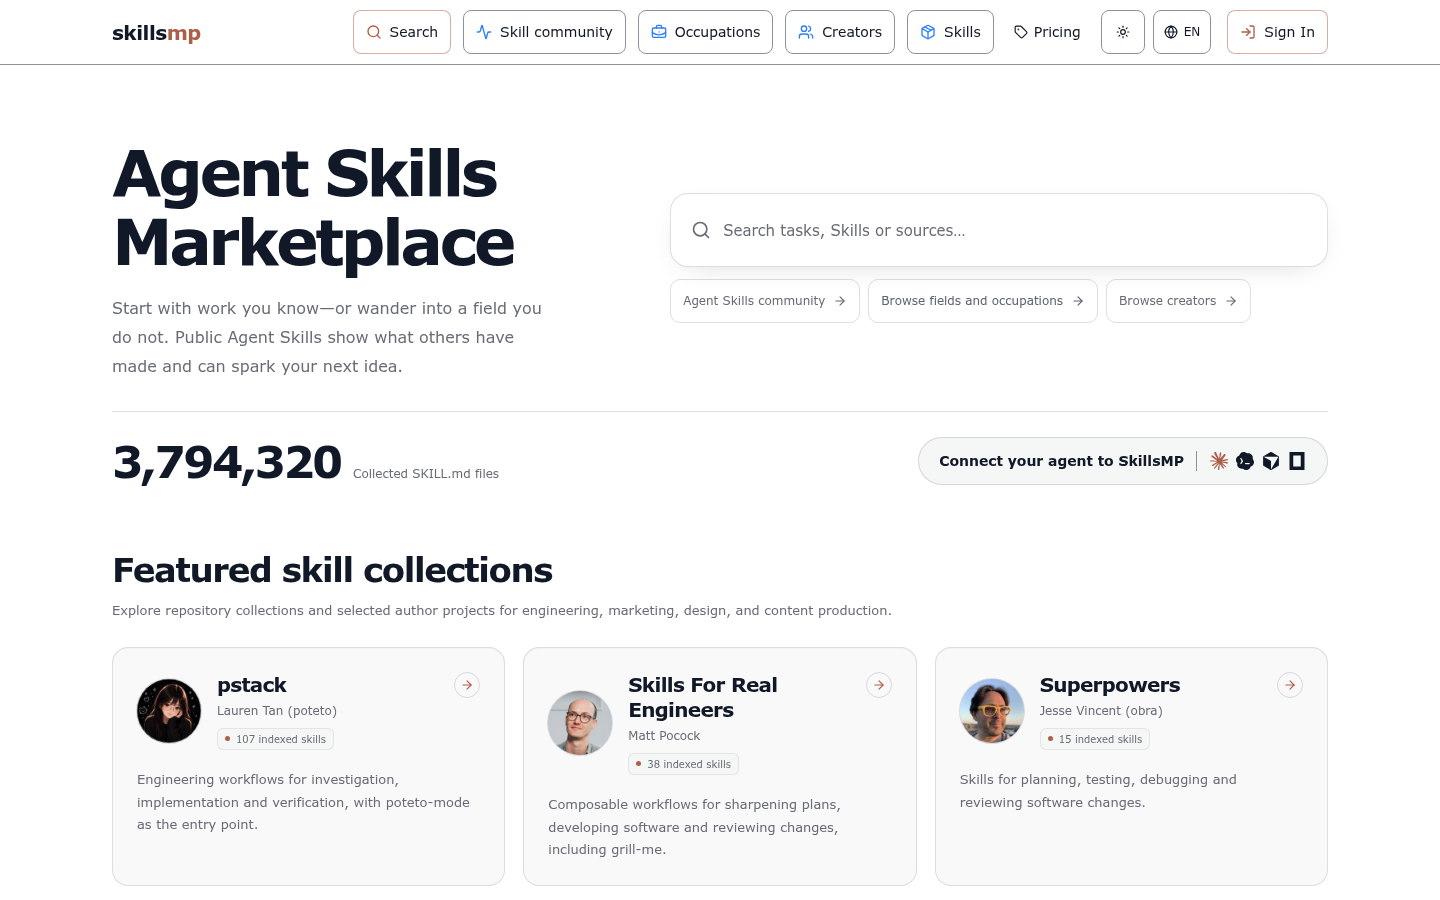
Task: Click the Claude starburst icon
Action: (1219, 461)
